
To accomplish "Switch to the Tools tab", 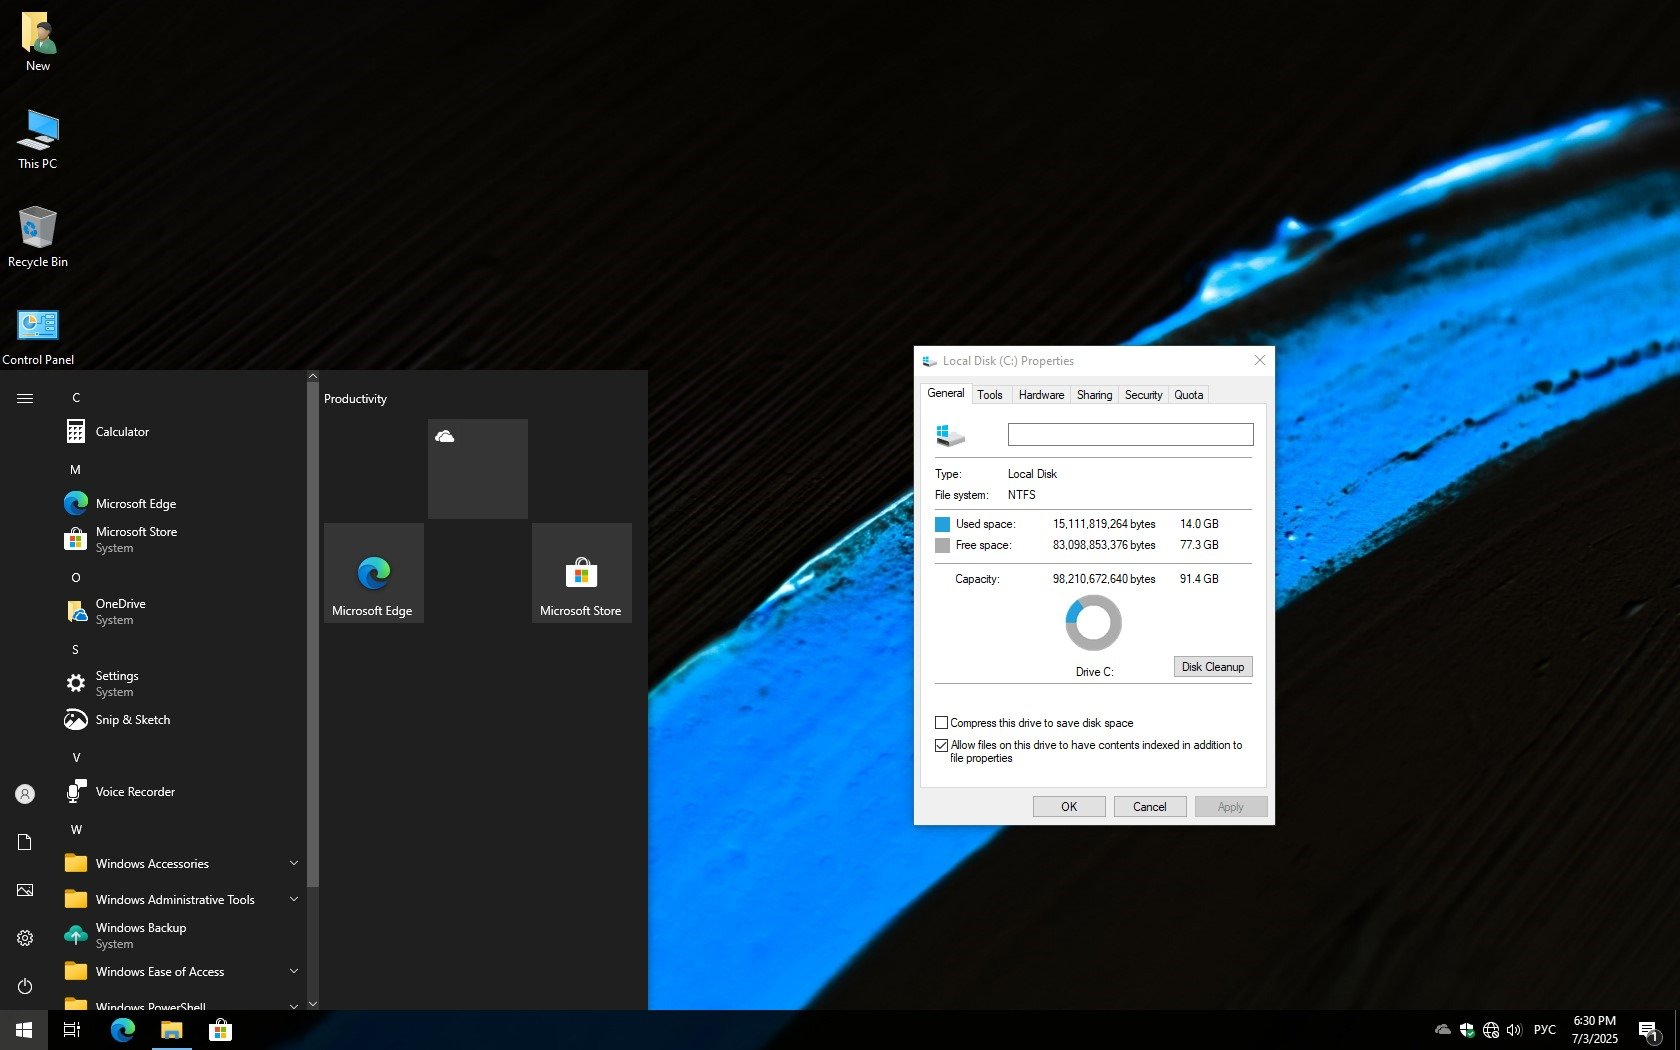I will pyautogui.click(x=989, y=395).
